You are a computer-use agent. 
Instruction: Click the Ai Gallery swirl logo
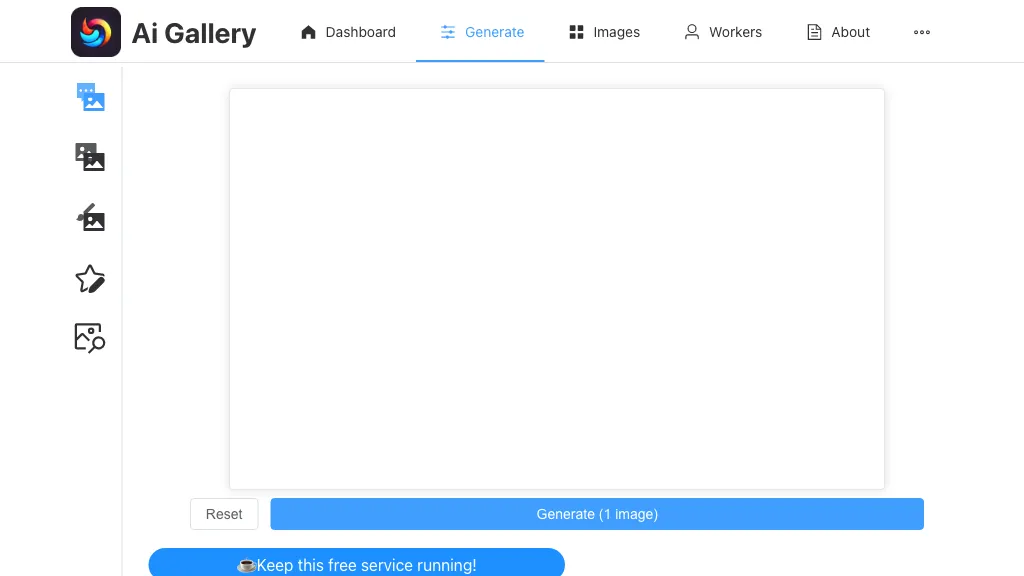pos(96,32)
